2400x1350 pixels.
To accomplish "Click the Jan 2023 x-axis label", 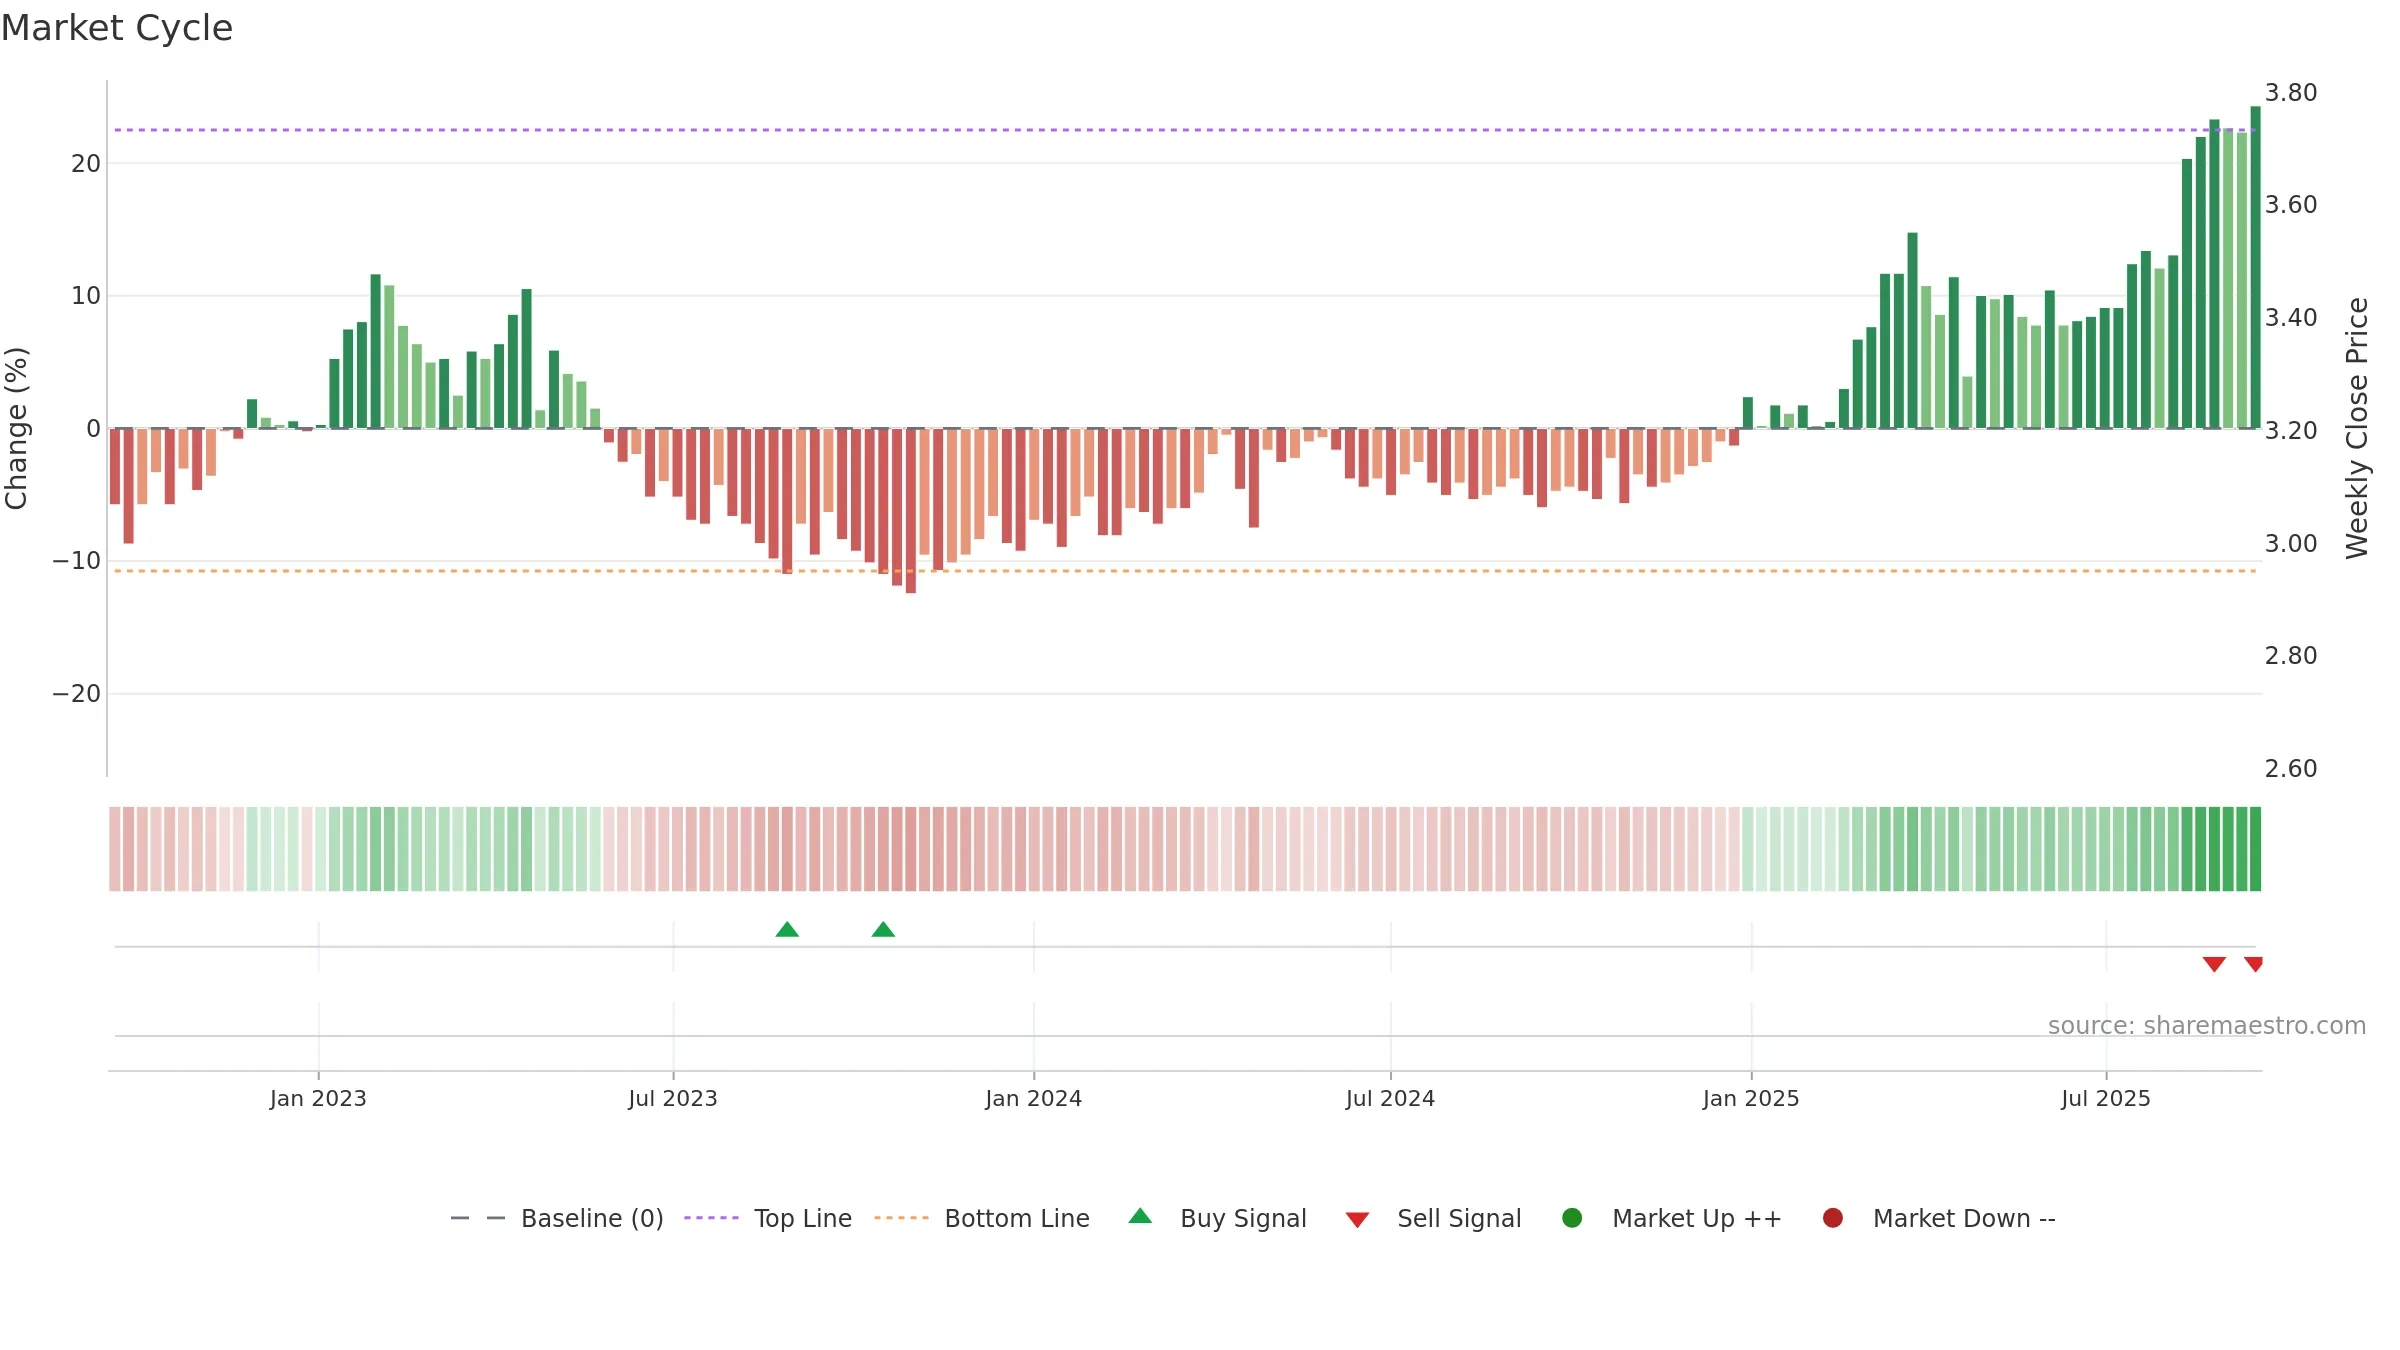I will (x=318, y=1099).
